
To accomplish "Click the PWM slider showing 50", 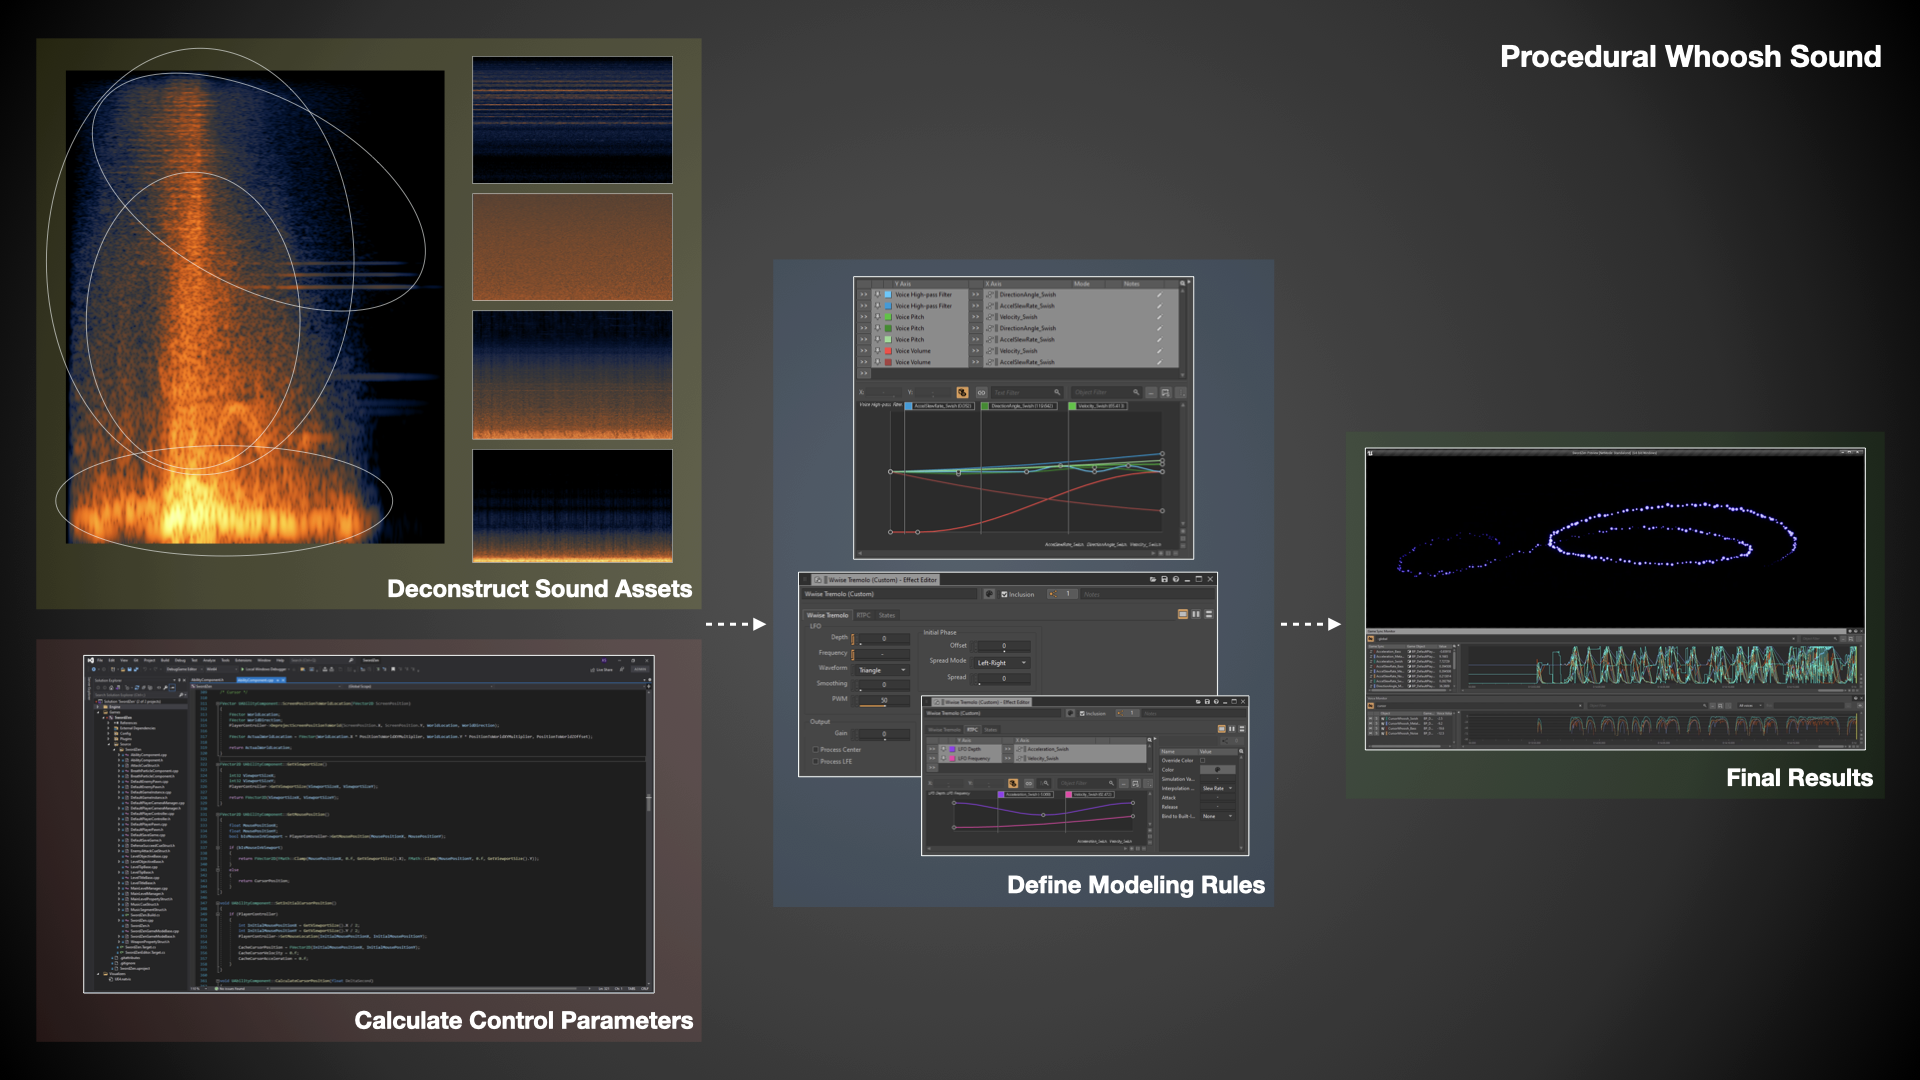I will [x=884, y=701].
